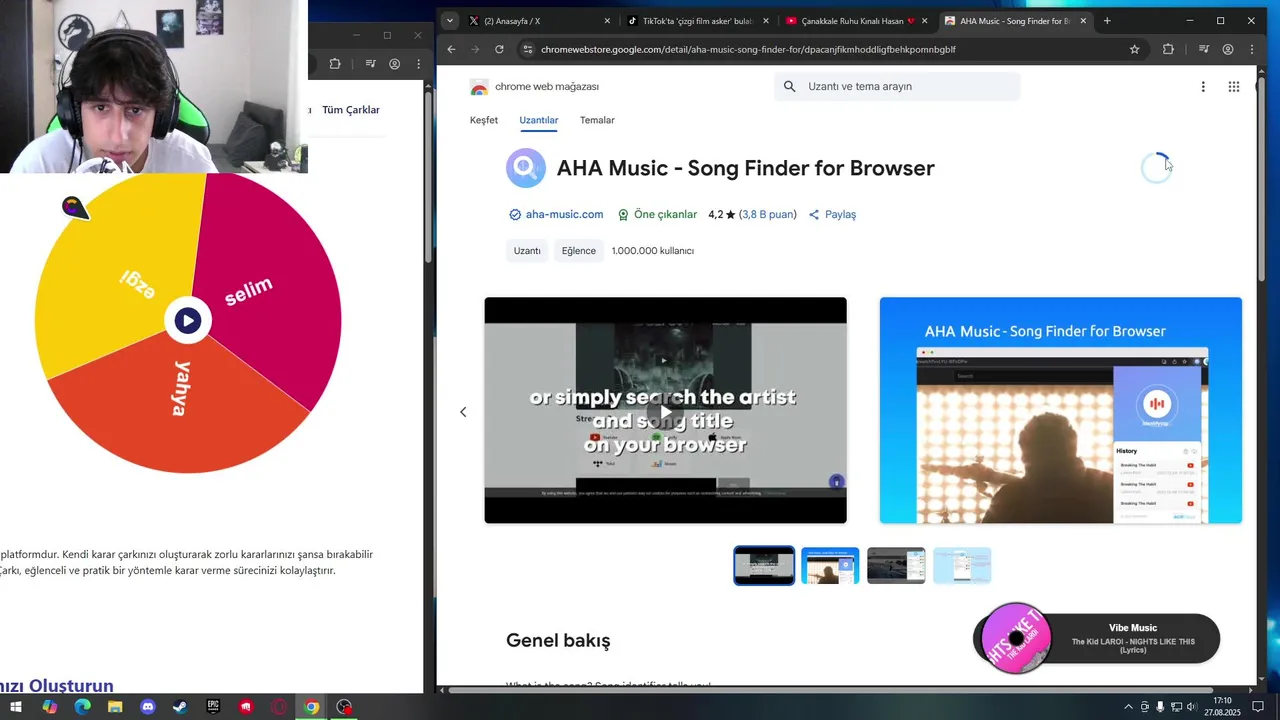The image size is (1280, 720).
Task: Click the Paylaş share button
Action: point(832,215)
